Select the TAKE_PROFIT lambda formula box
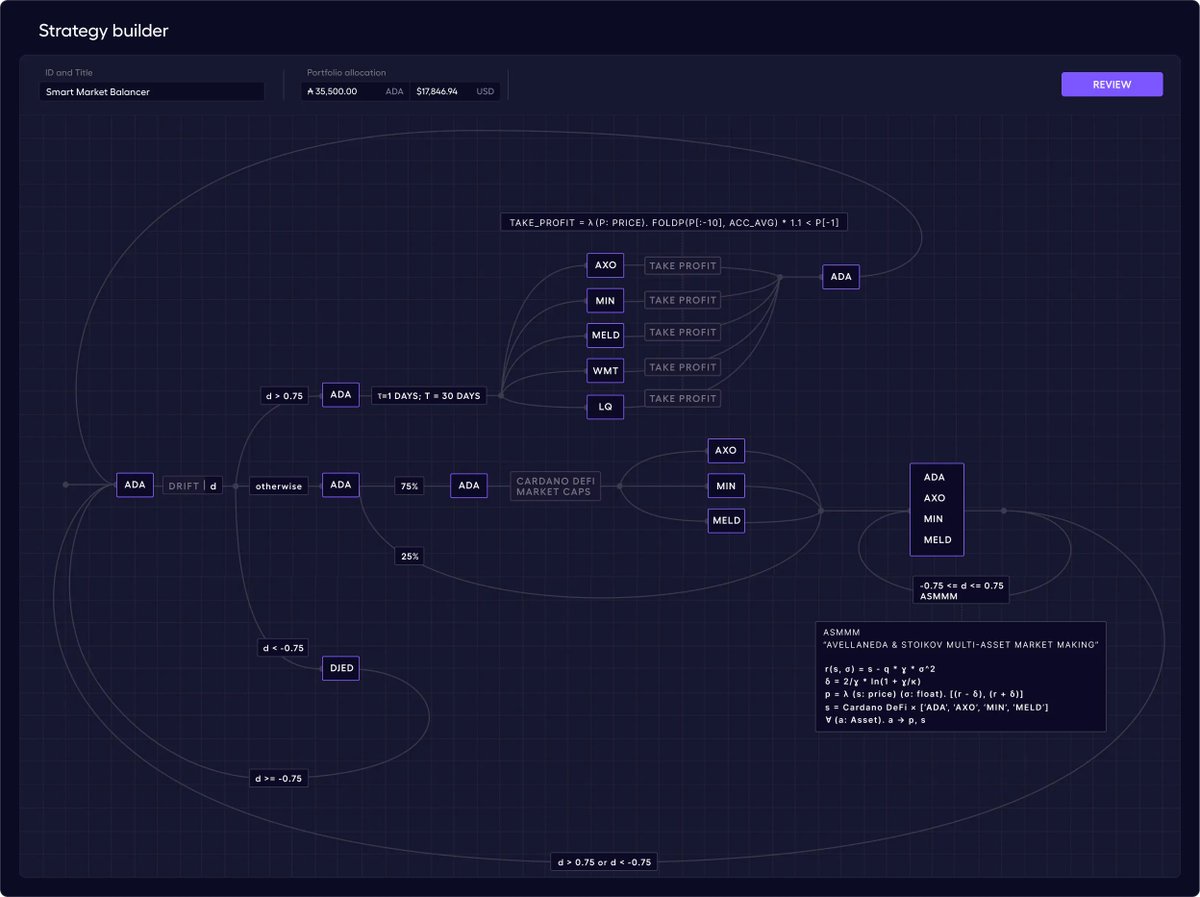 point(673,222)
